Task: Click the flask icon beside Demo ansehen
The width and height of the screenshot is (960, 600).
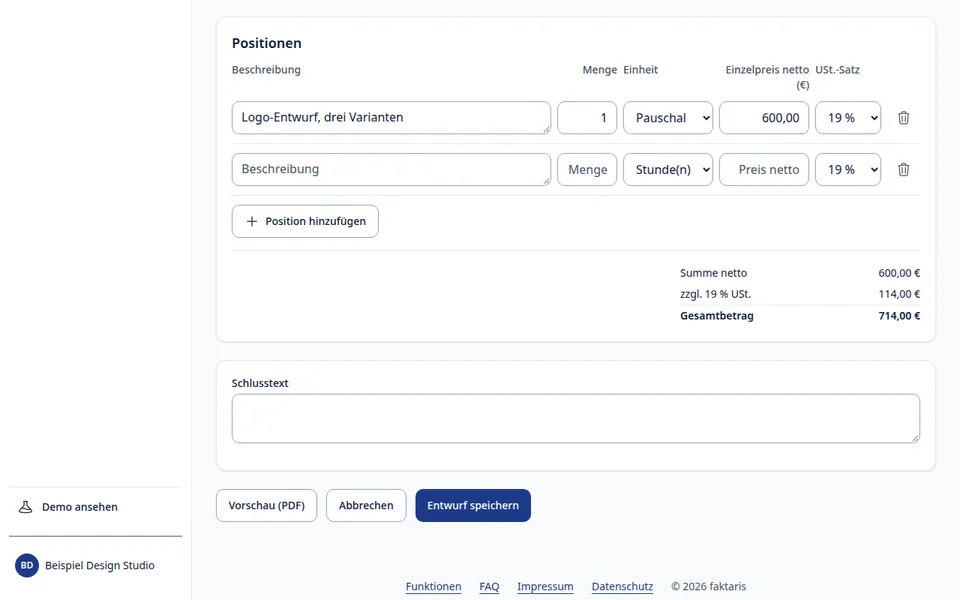Action: [x=25, y=507]
